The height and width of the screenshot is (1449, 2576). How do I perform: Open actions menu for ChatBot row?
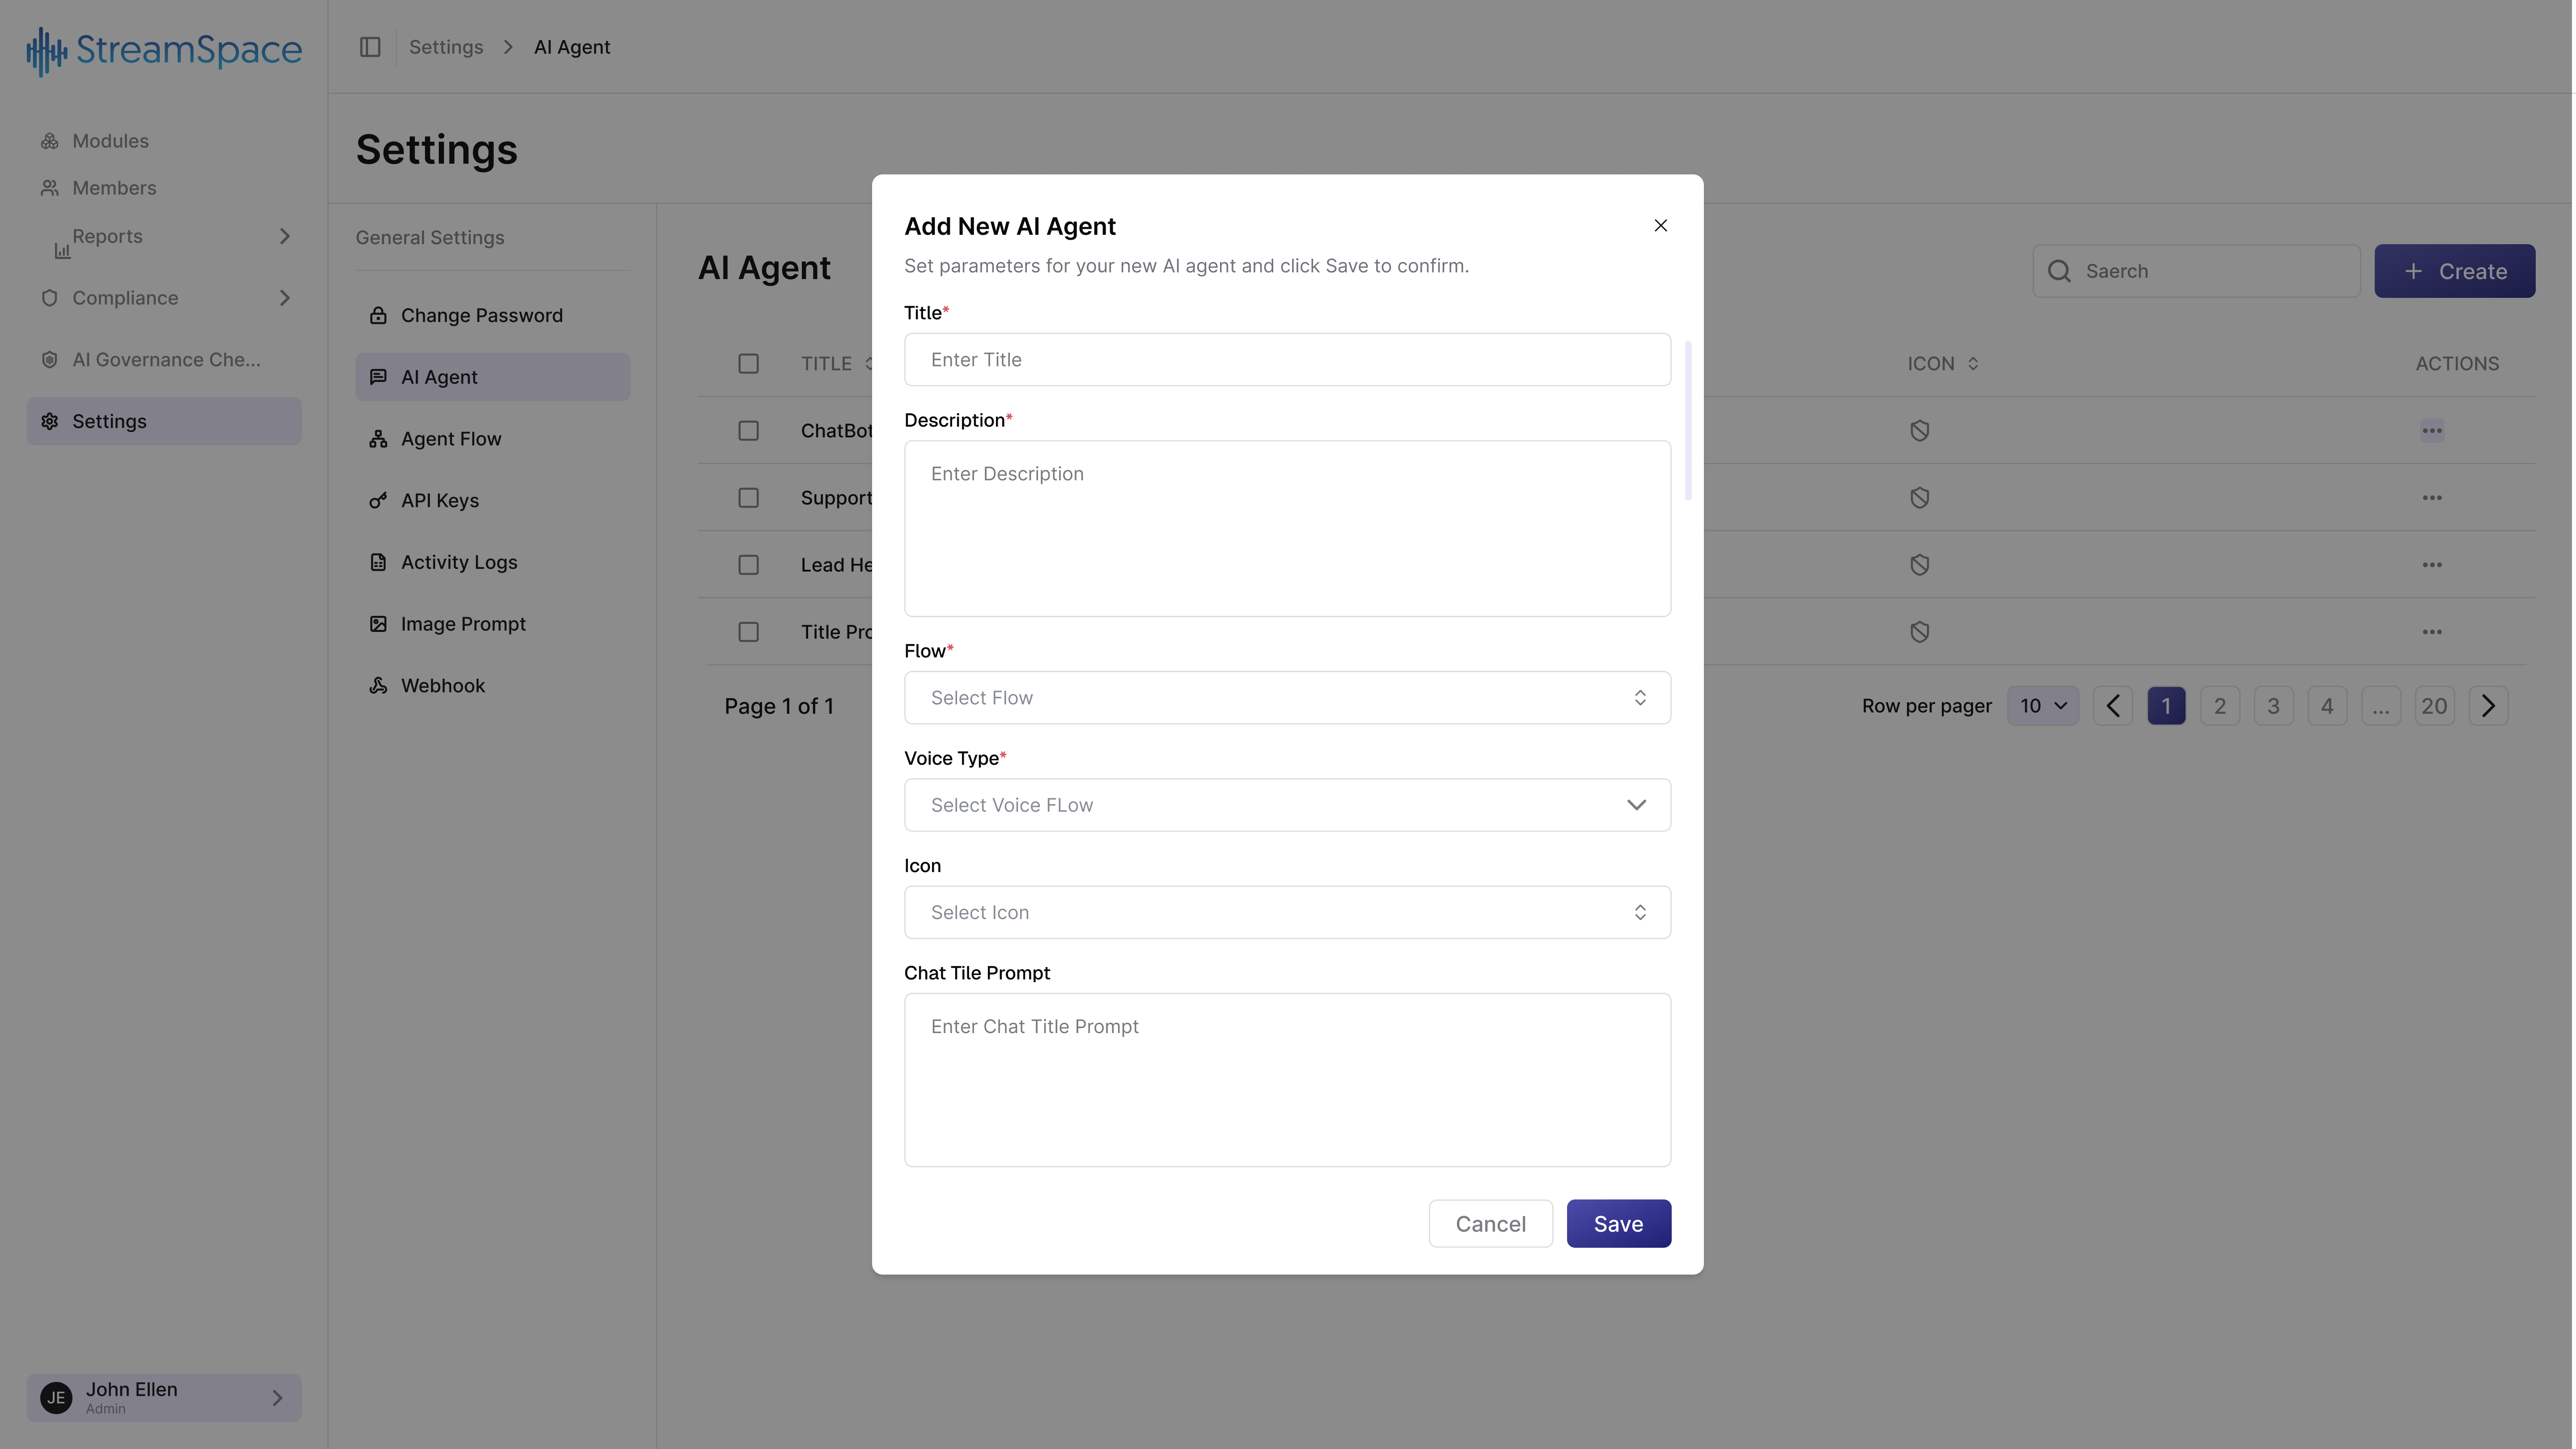click(x=2432, y=431)
